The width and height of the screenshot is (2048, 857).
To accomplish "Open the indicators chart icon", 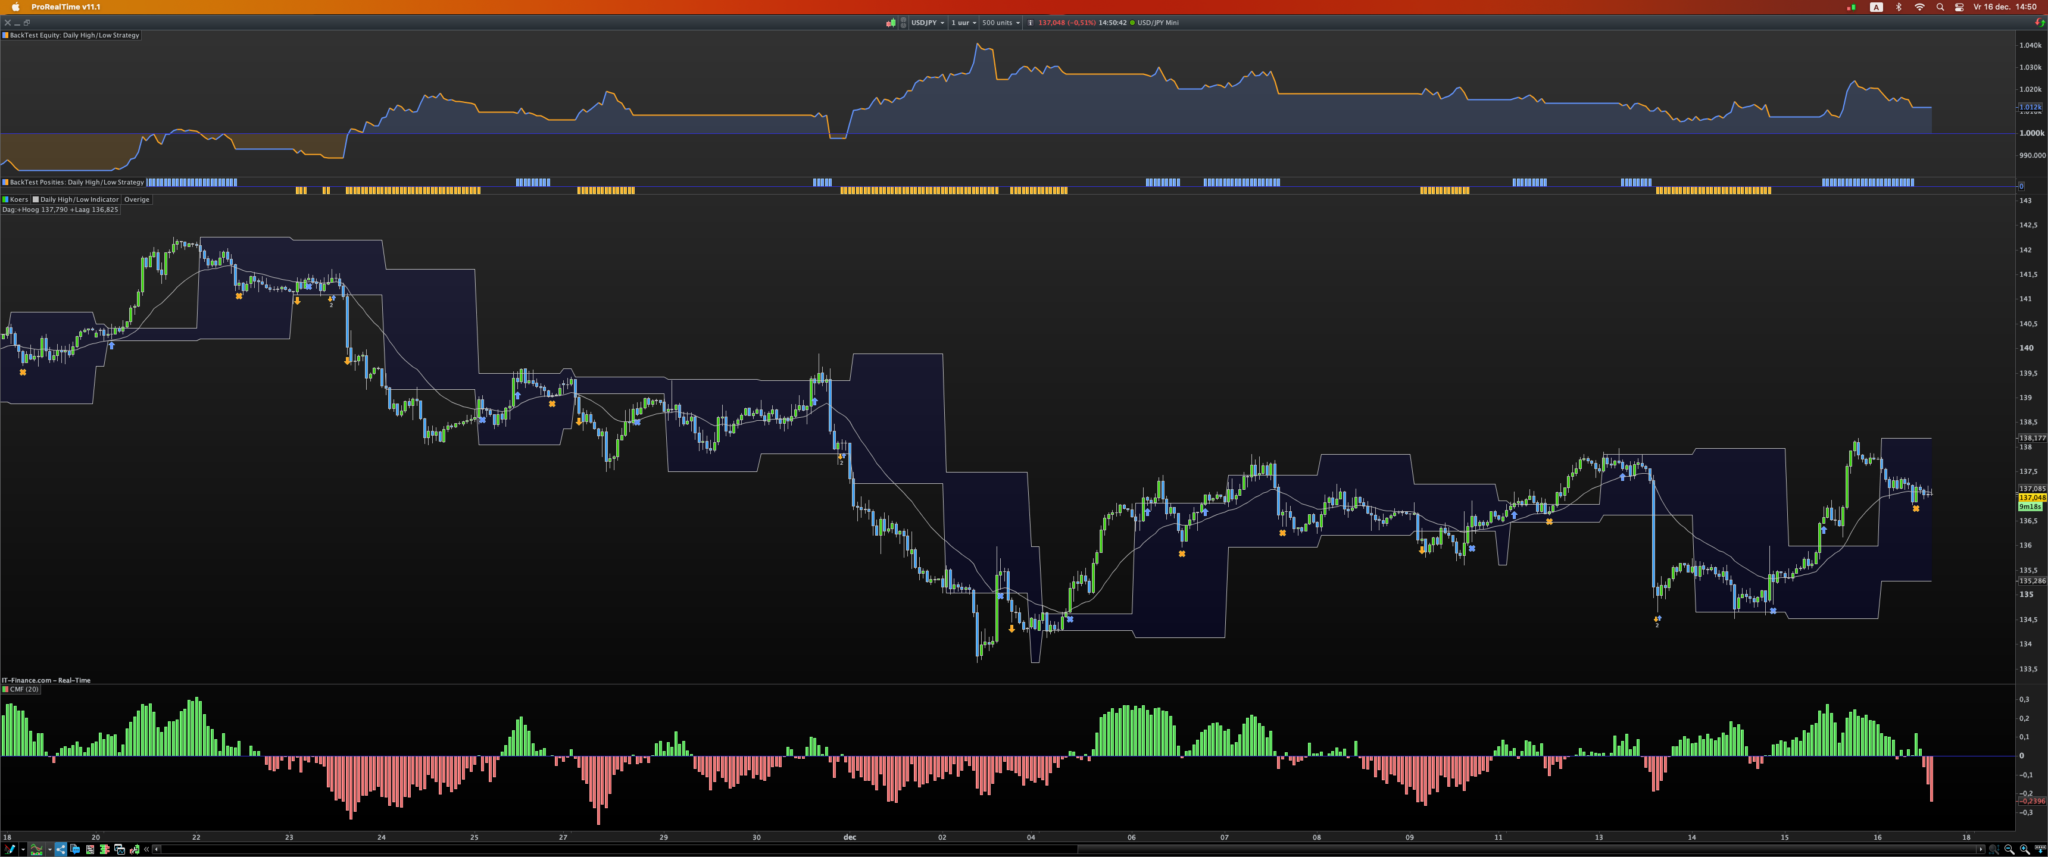I will 36,849.
